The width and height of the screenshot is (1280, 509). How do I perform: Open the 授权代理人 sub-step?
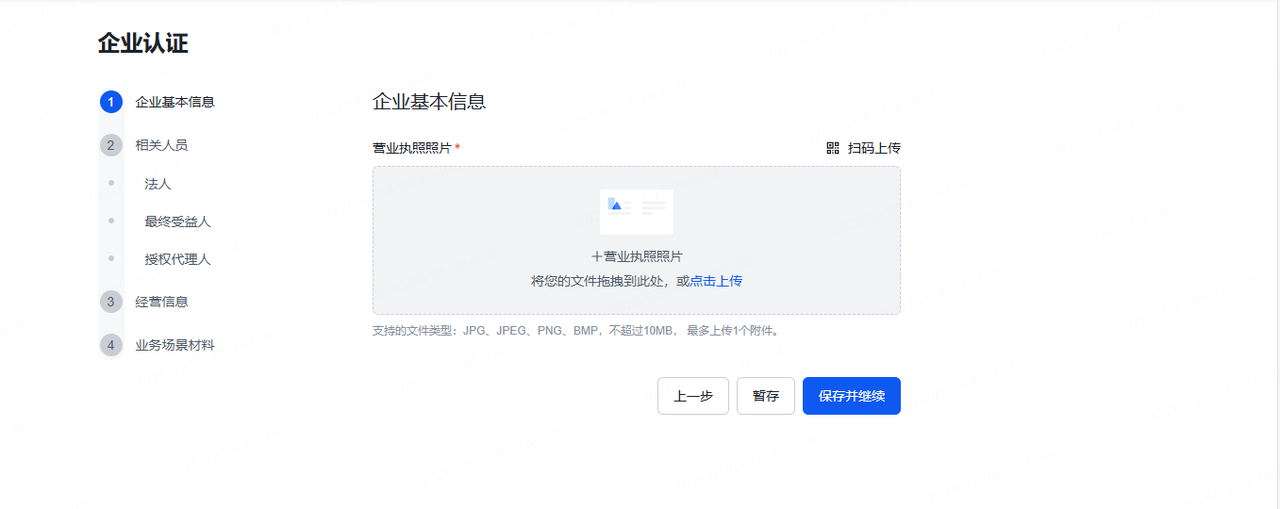tap(178, 259)
